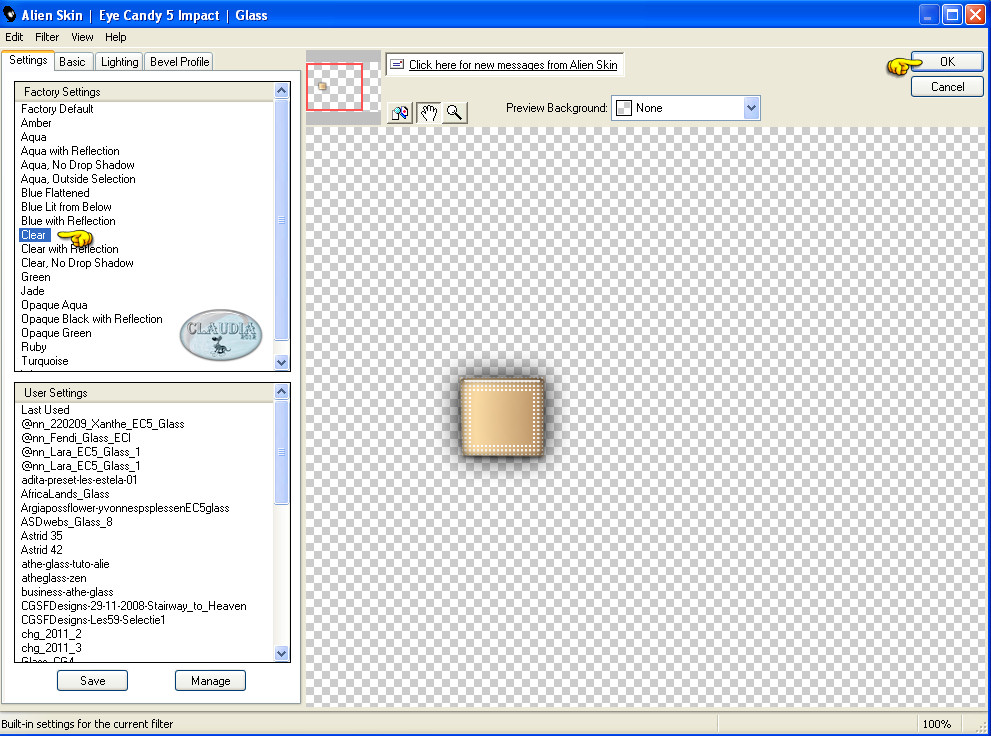Select Astrid 42 user setting
Screen dimensions: 991x736
tap(42, 550)
